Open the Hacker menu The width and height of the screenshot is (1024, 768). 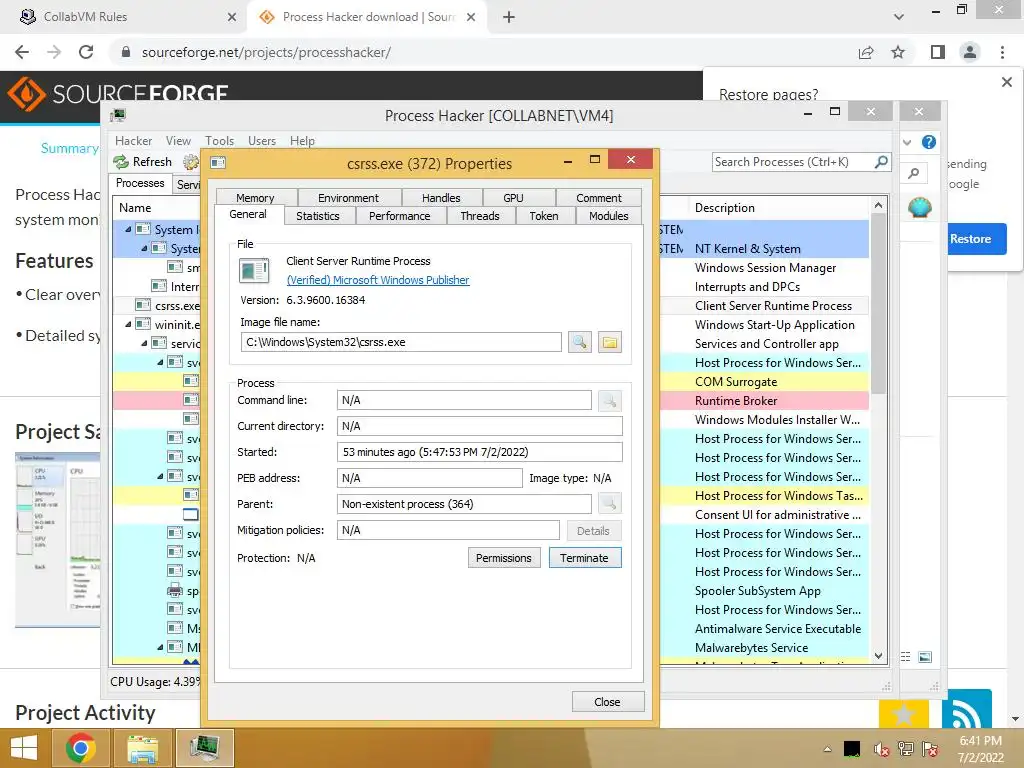pyautogui.click(x=133, y=140)
